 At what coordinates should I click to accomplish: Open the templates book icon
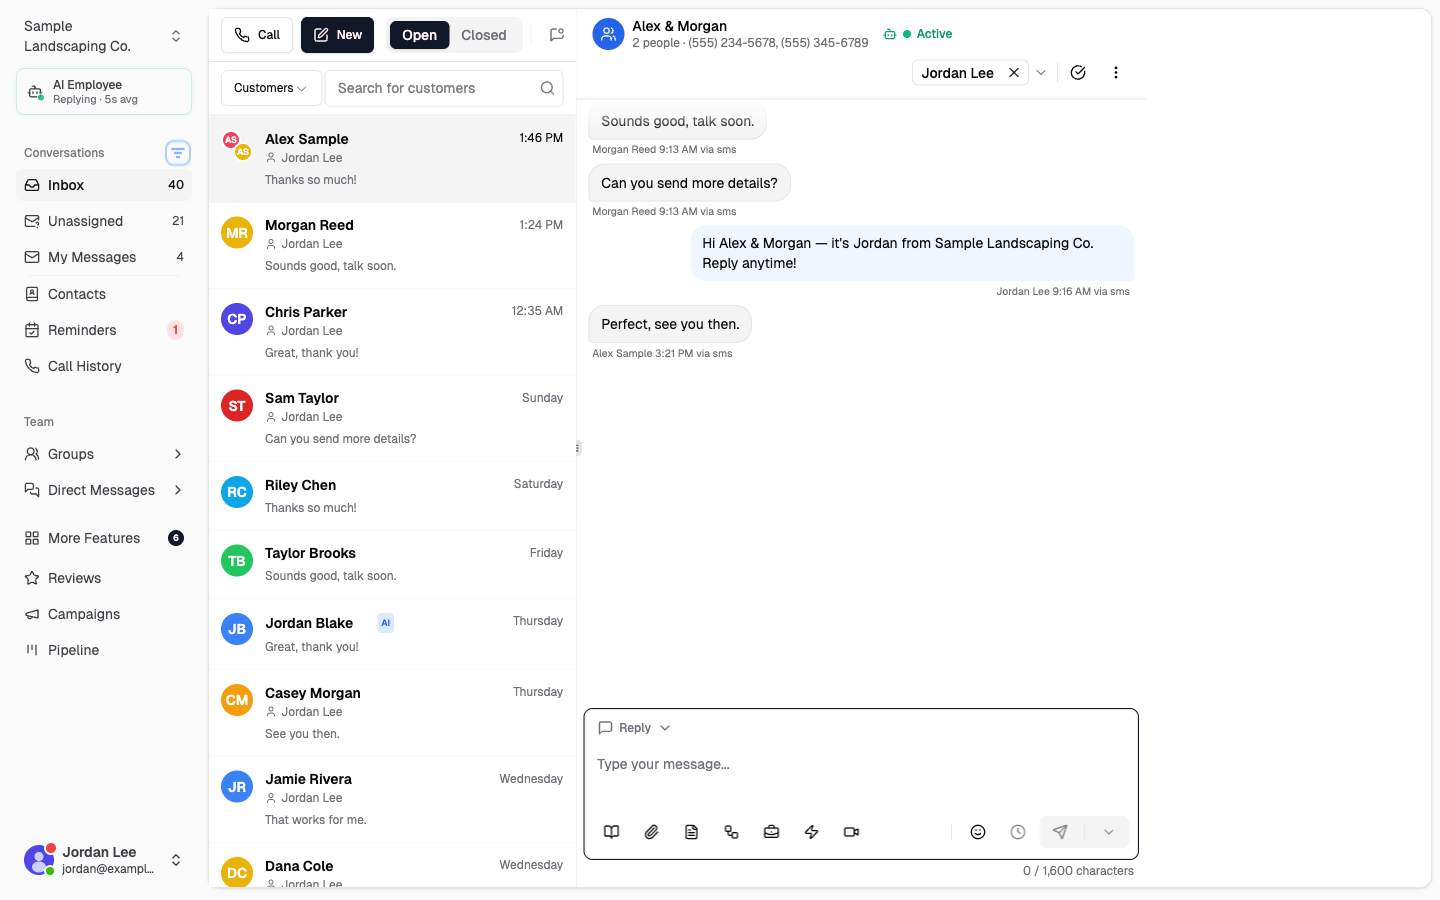[612, 832]
